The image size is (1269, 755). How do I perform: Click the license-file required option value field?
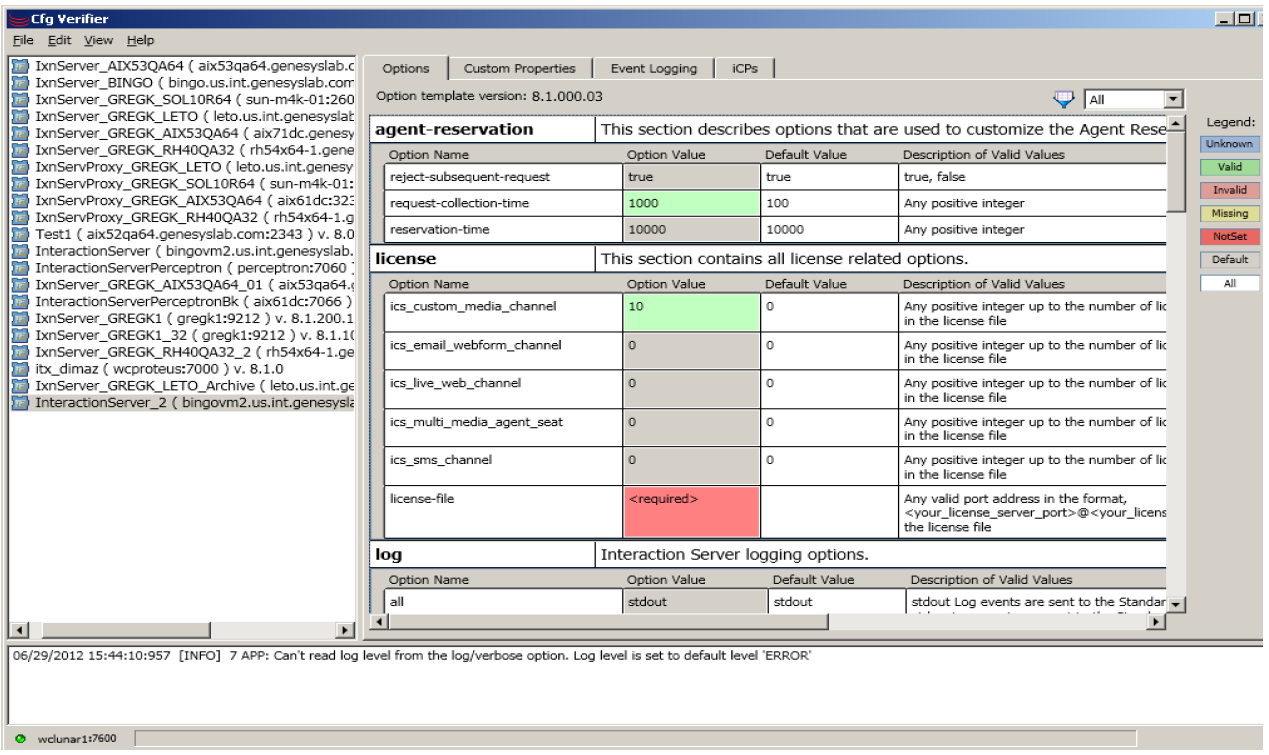click(690, 511)
